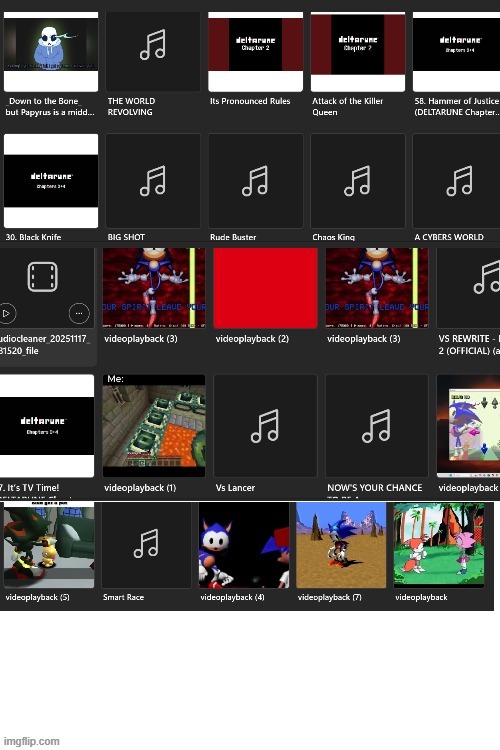Screen dimensions: 500x750
Task: Click the "30. Black Knife" file name
Action: coord(33,237)
